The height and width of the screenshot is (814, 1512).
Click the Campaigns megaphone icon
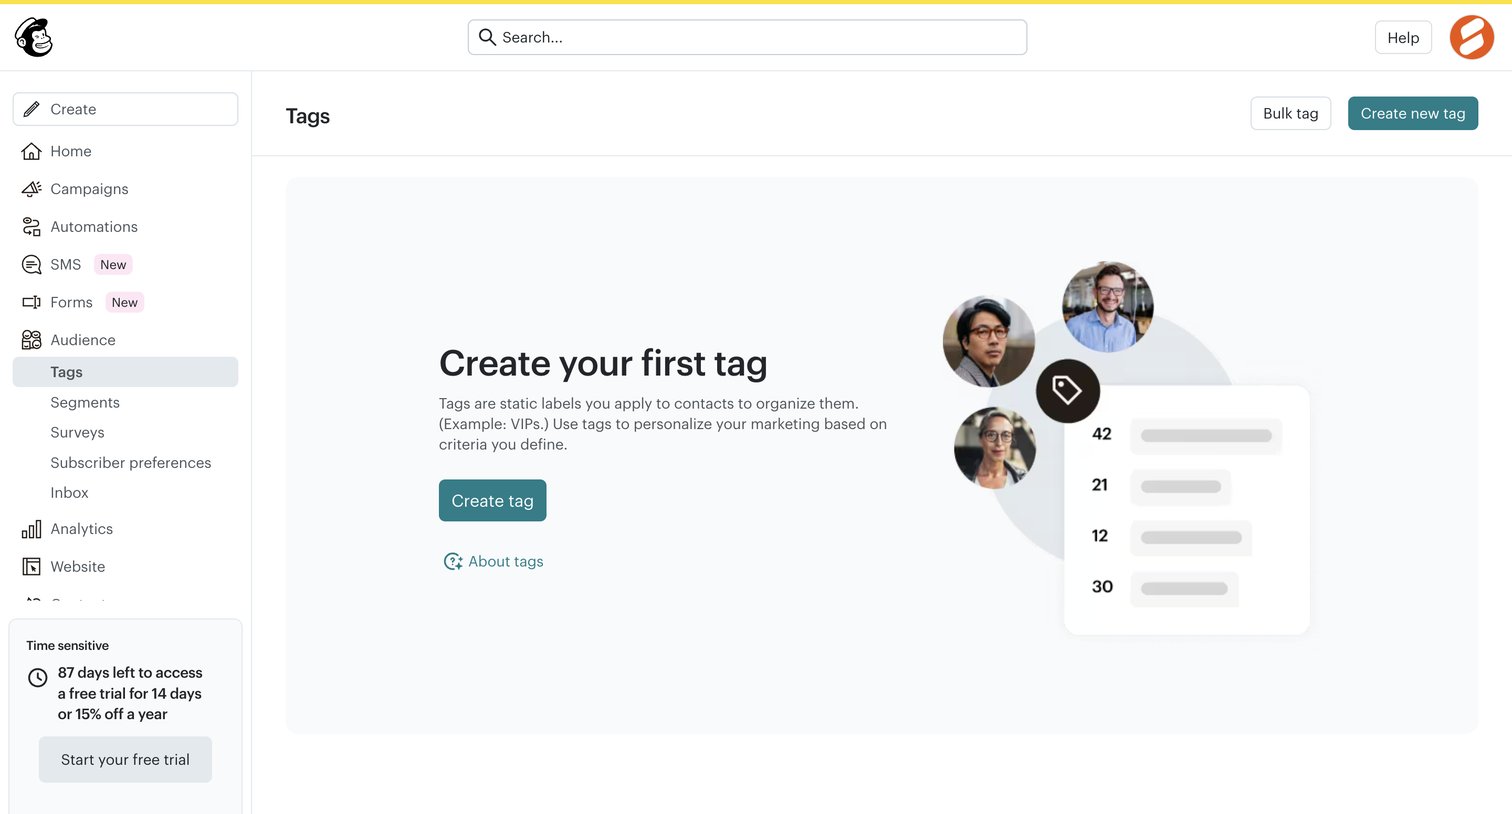pyautogui.click(x=32, y=189)
